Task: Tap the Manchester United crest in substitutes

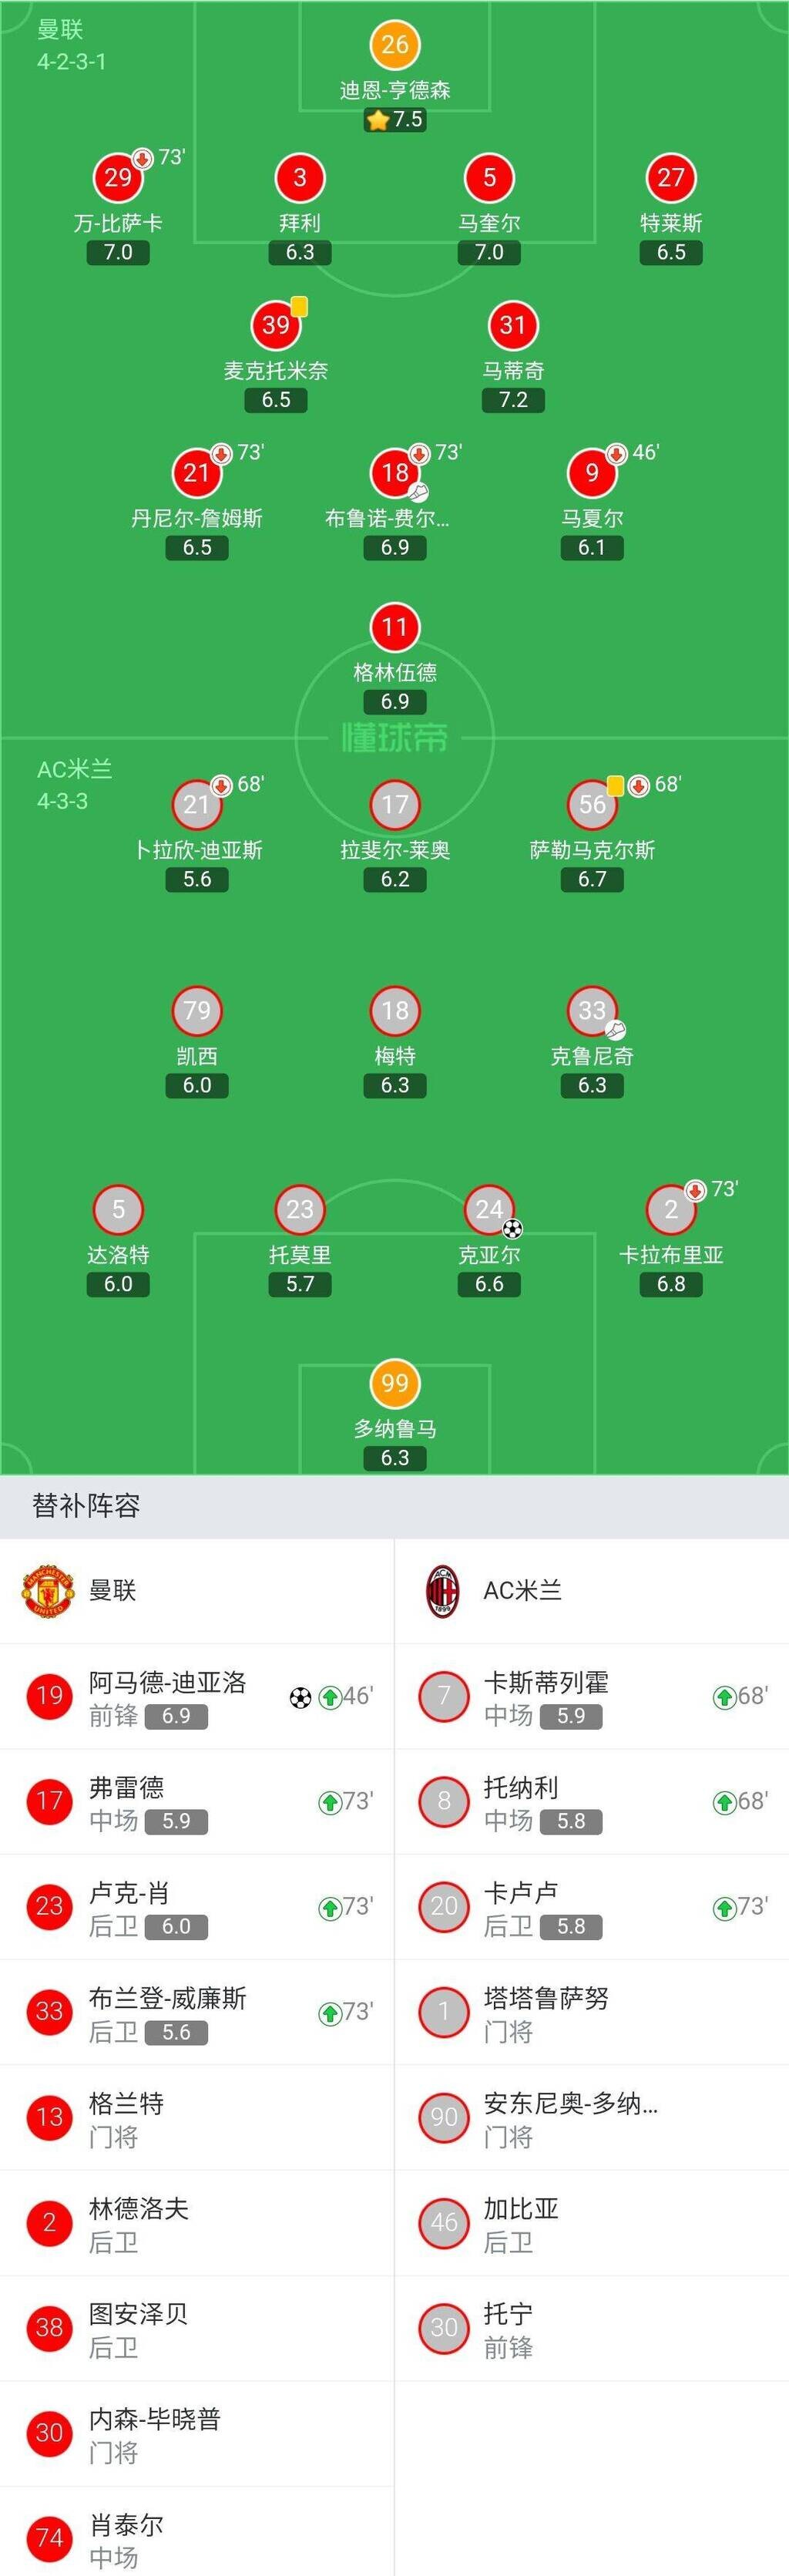Action: click(48, 1591)
